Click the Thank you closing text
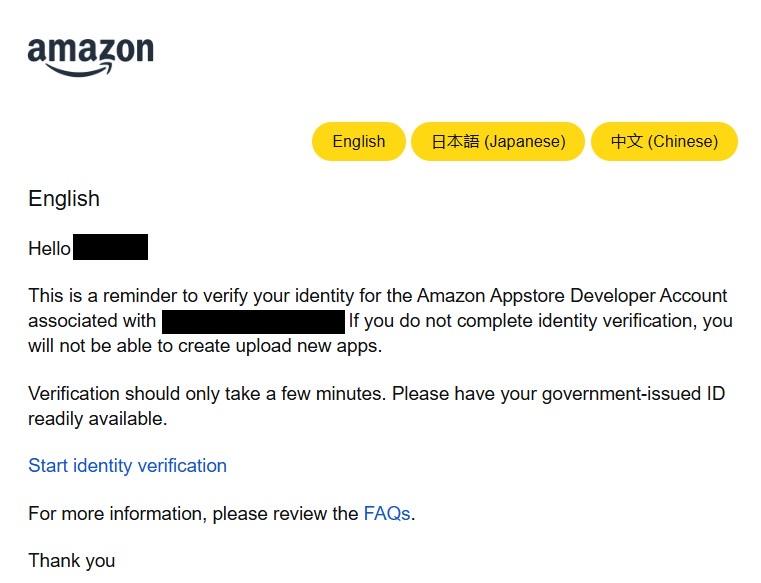The width and height of the screenshot is (761, 583). click(x=71, y=561)
